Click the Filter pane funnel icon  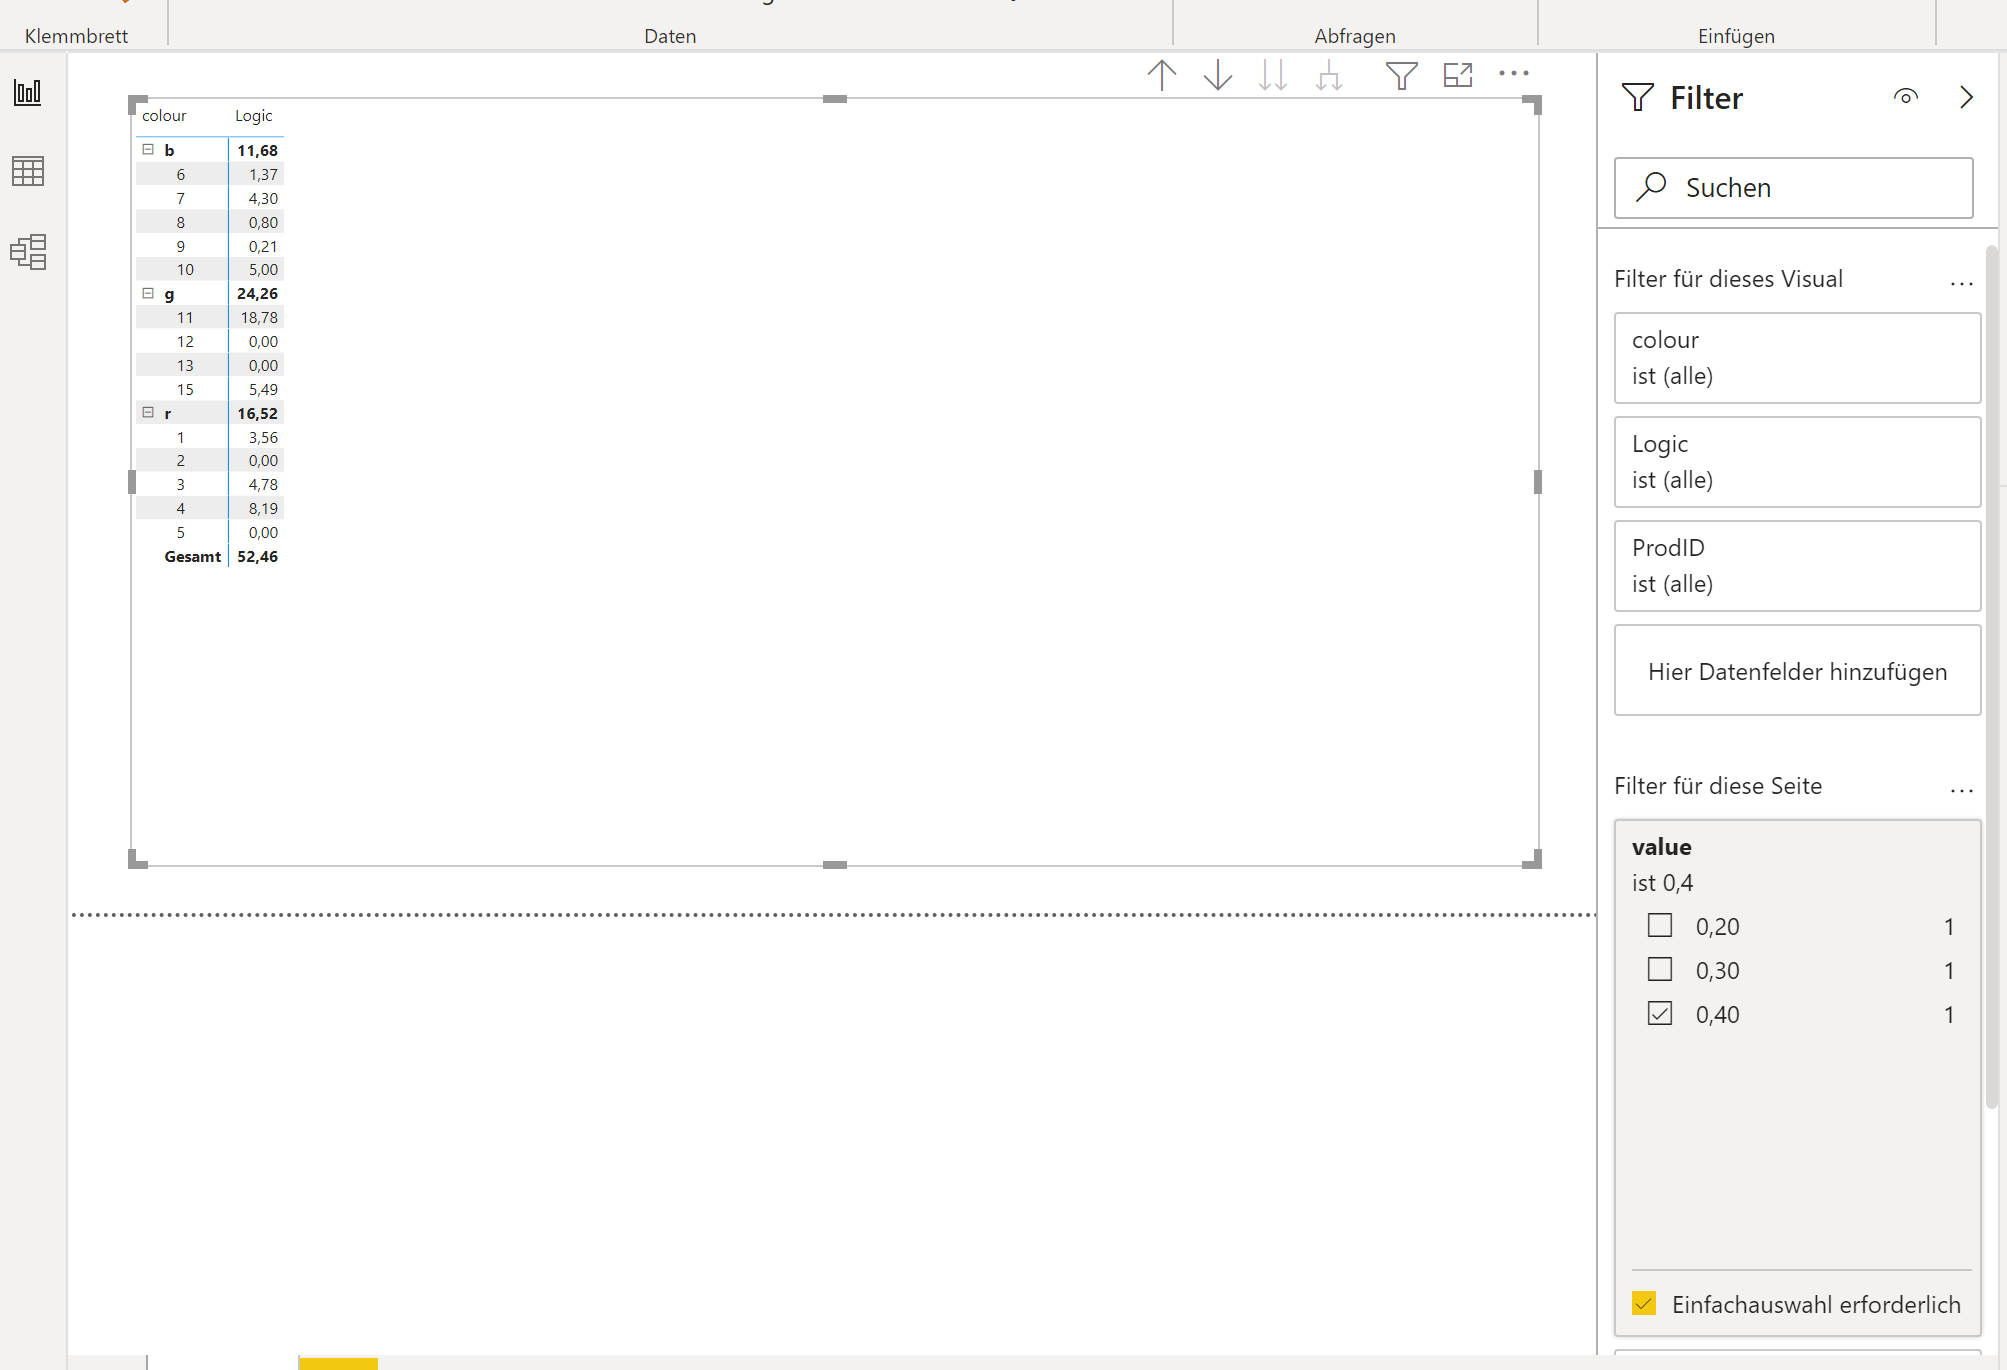(1638, 97)
